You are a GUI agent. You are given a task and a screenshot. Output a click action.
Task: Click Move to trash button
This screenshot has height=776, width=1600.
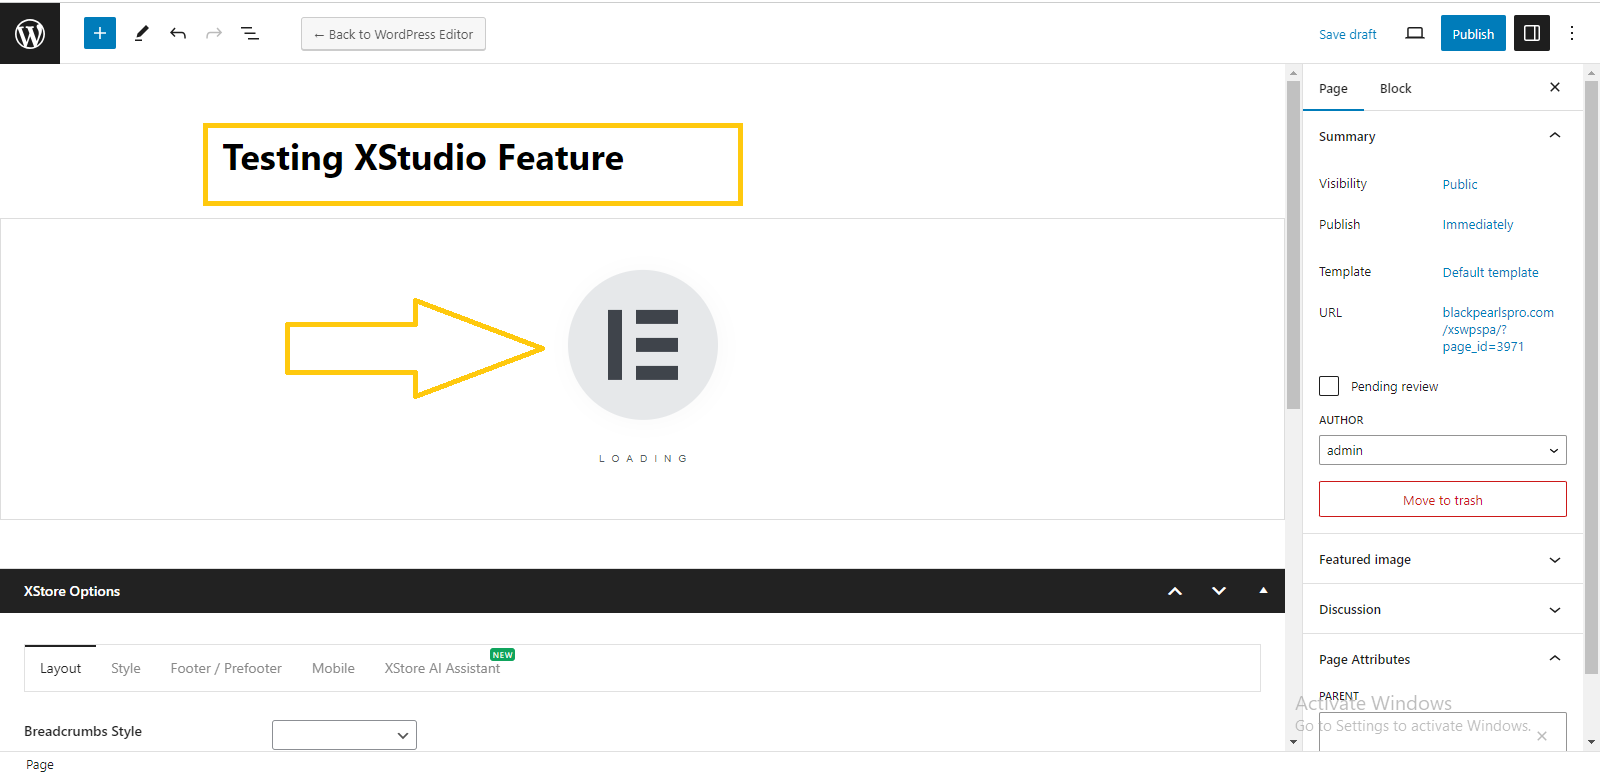point(1443,499)
